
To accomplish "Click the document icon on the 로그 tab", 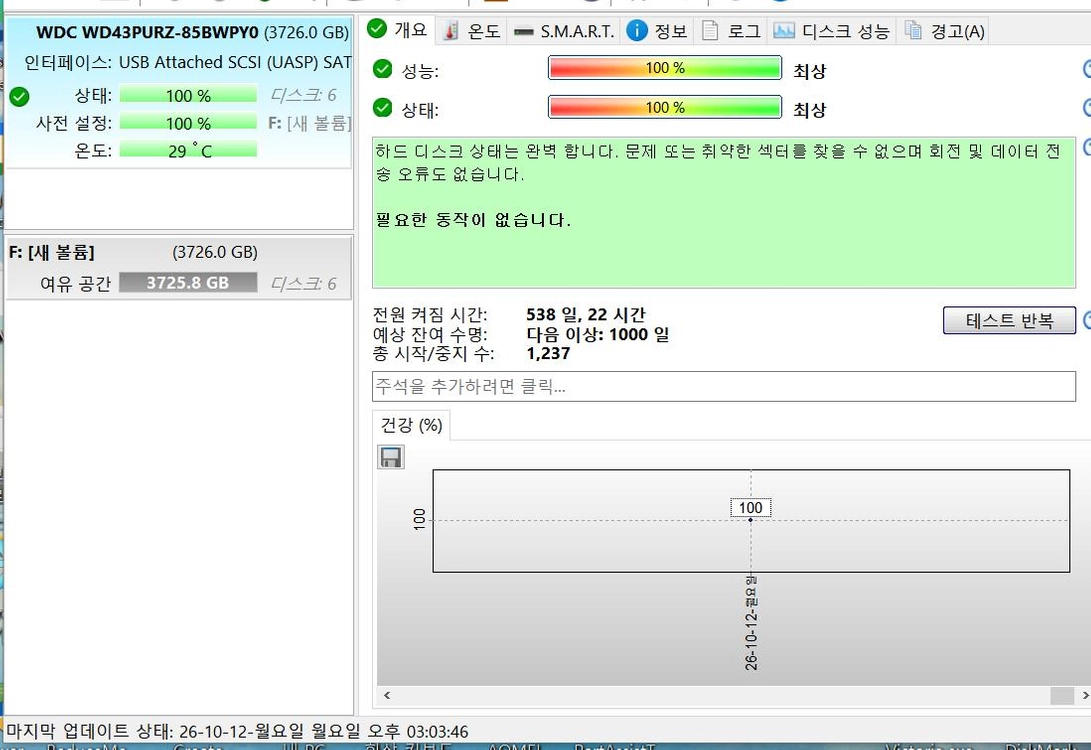I will click(x=710, y=31).
